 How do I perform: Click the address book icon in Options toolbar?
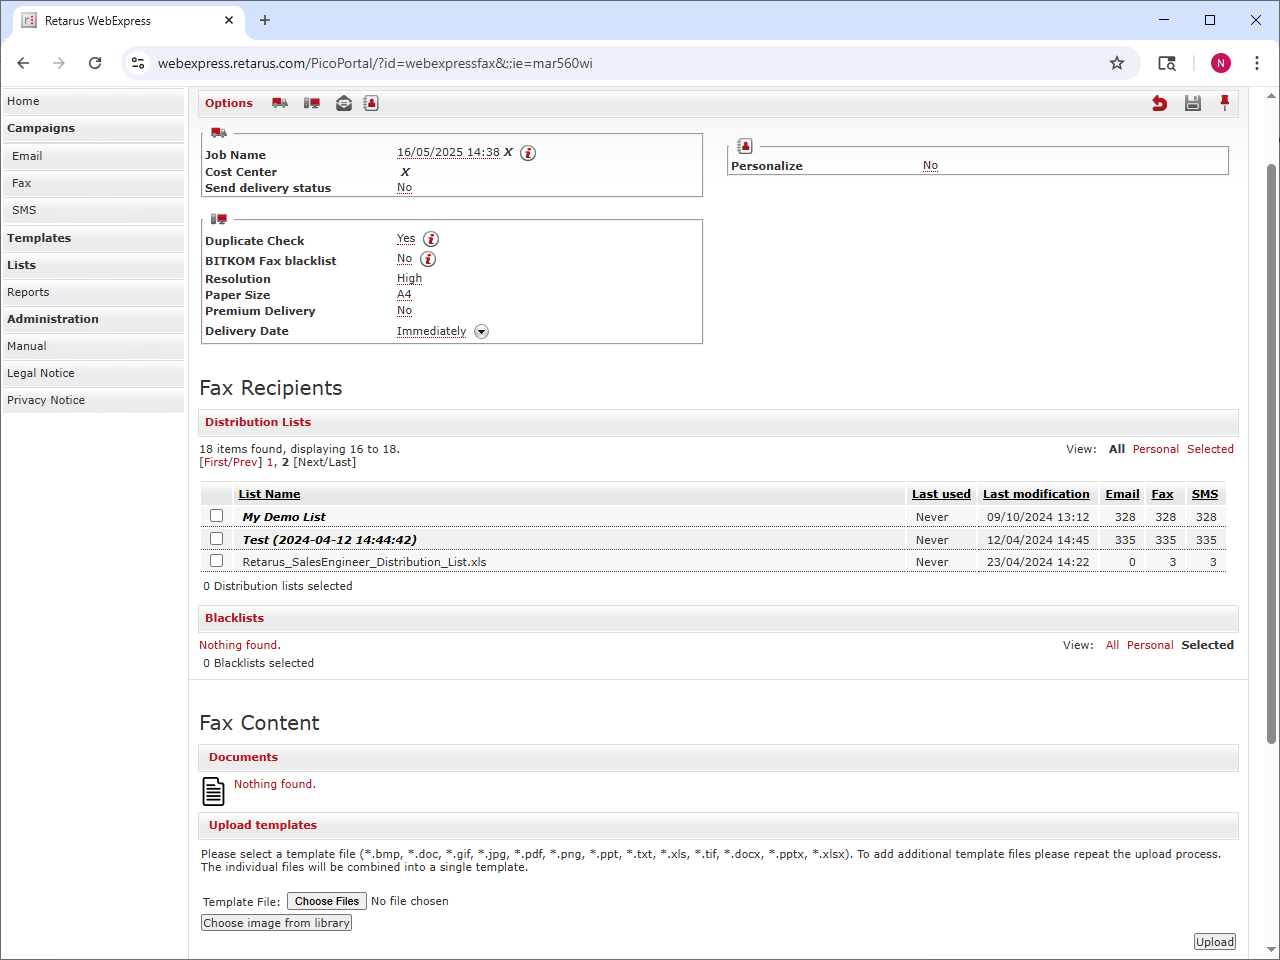(371, 103)
